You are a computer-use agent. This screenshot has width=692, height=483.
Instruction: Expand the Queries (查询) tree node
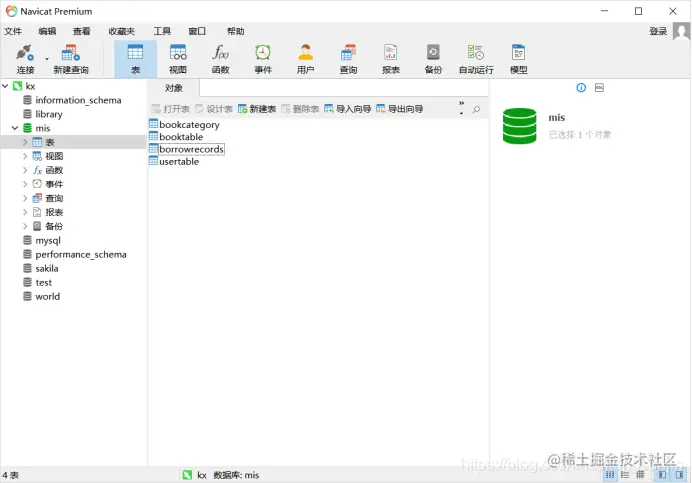(x=25, y=198)
